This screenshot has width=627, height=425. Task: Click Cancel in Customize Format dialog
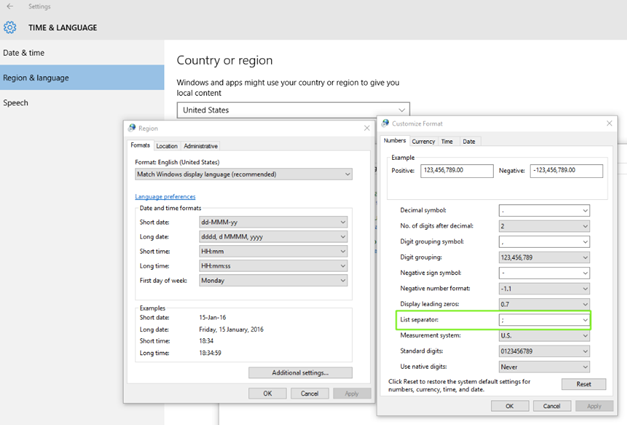point(552,406)
